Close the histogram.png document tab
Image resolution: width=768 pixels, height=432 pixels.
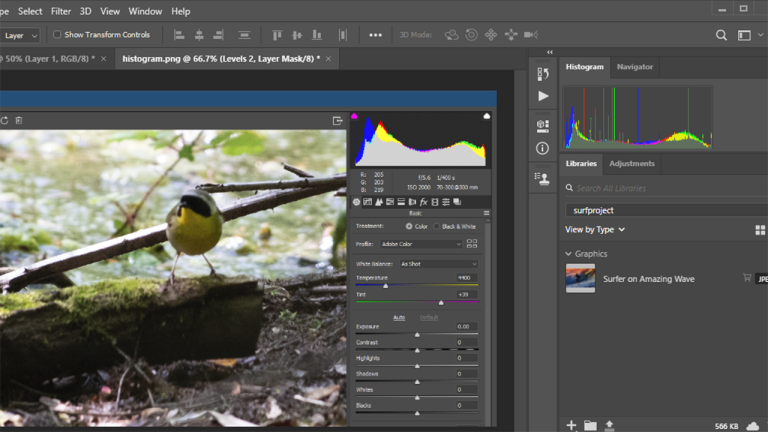pyautogui.click(x=328, y=59)
